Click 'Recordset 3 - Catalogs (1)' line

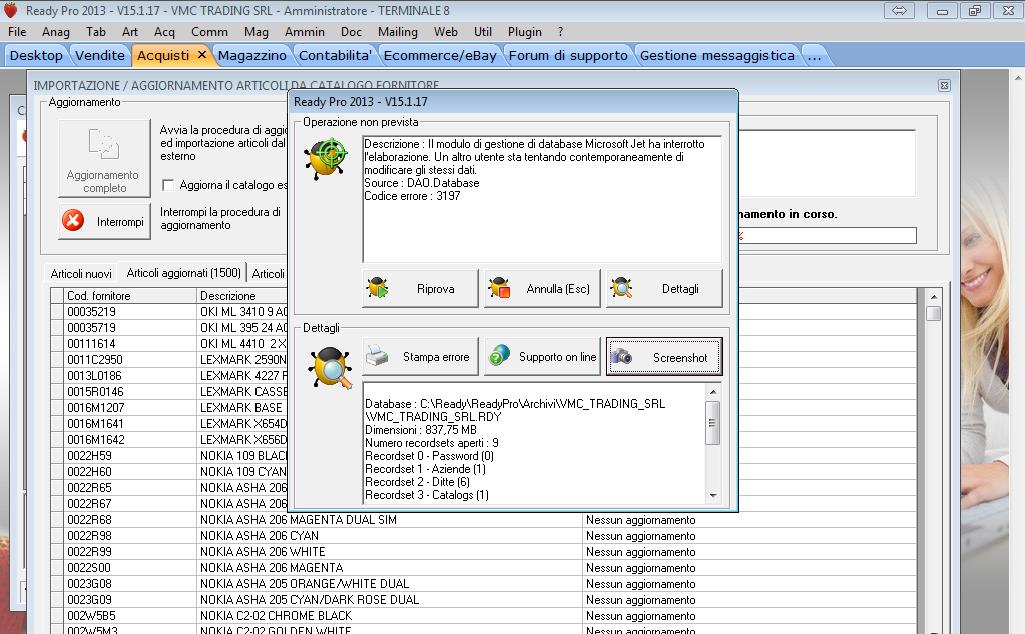click(x=427, y=495)
